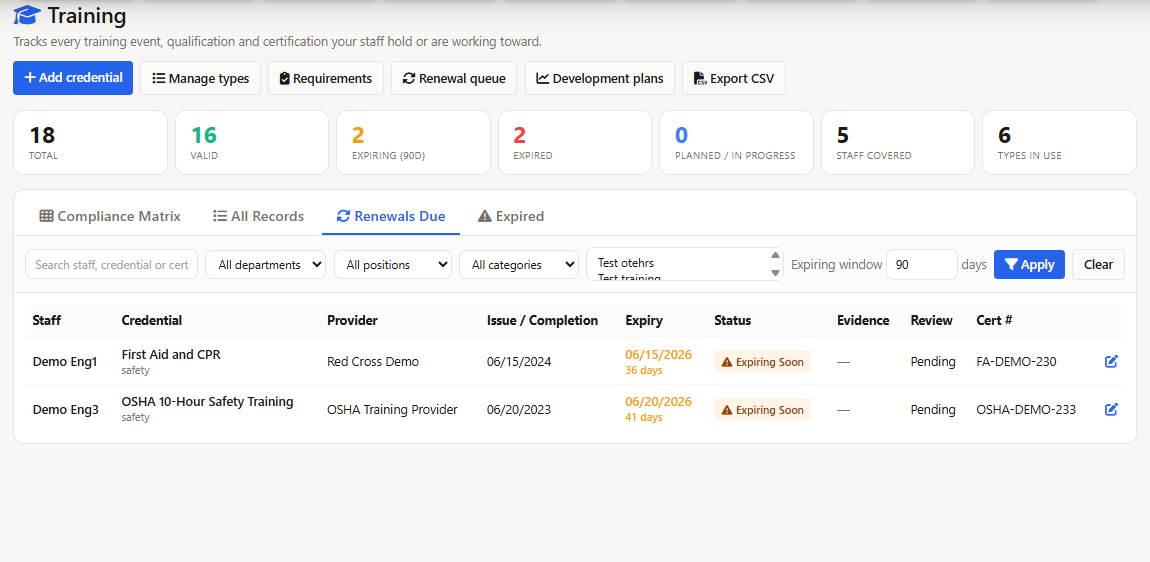This screenshot has width=1150, height=562.
Task: Click the Evidence column header
Action: pyautogui.click(x=863, y=320)
